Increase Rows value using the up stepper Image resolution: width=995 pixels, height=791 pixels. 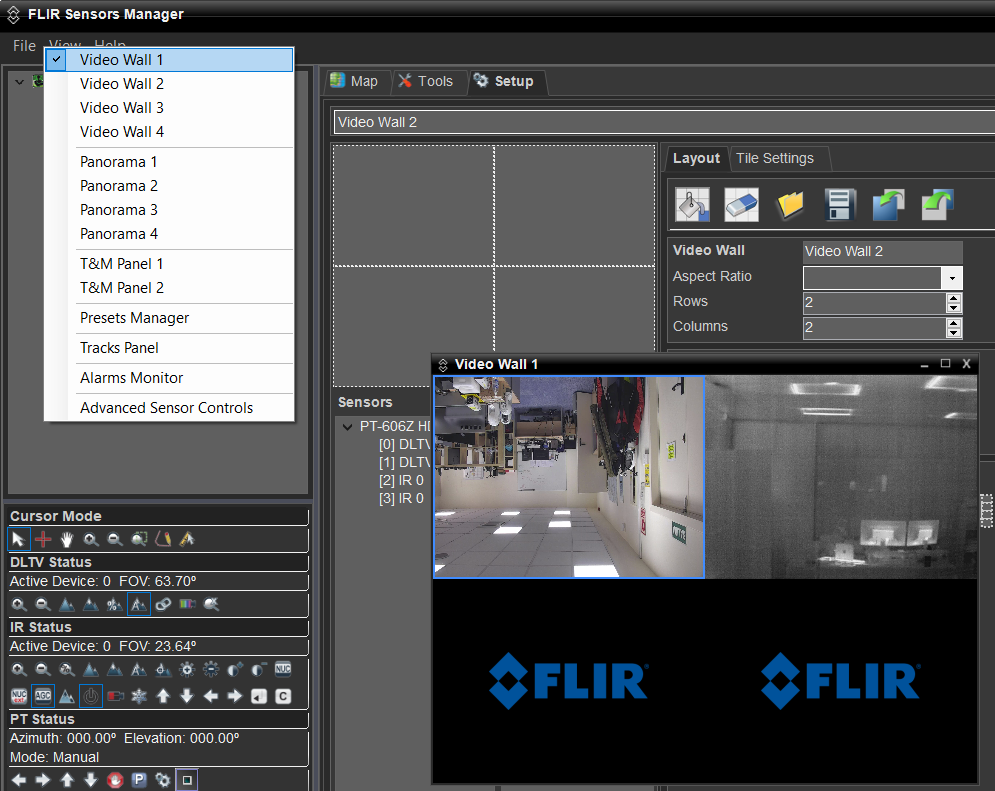(x=952, y=298)
